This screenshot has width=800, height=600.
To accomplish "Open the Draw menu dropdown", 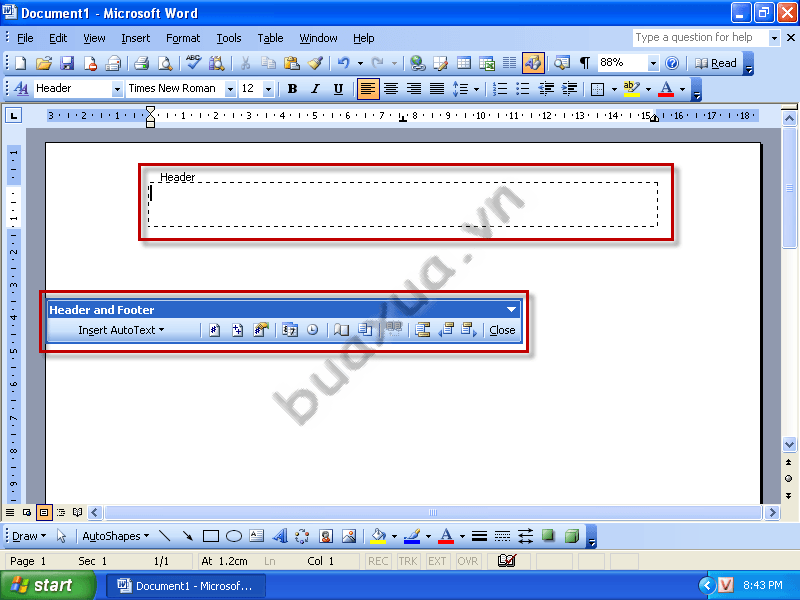I will click(x=29, y=536).
